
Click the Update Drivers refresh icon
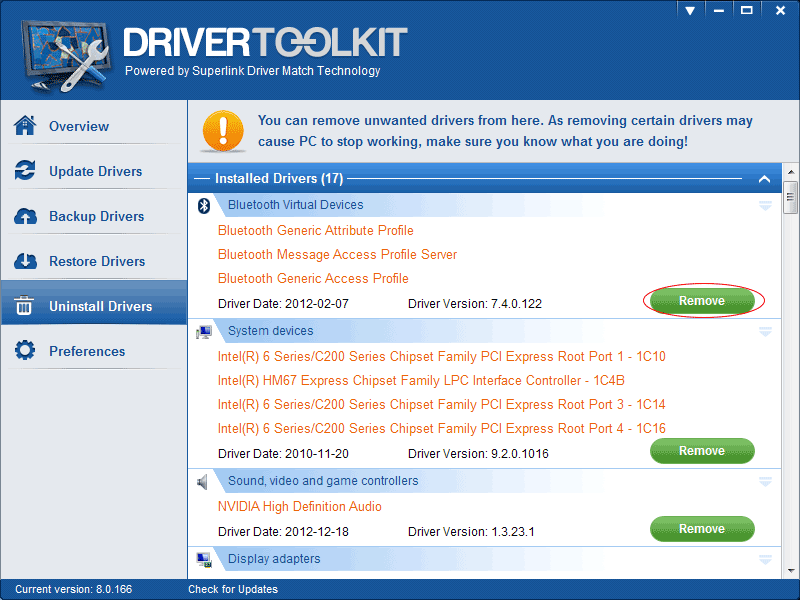click(x=25, y=170)
